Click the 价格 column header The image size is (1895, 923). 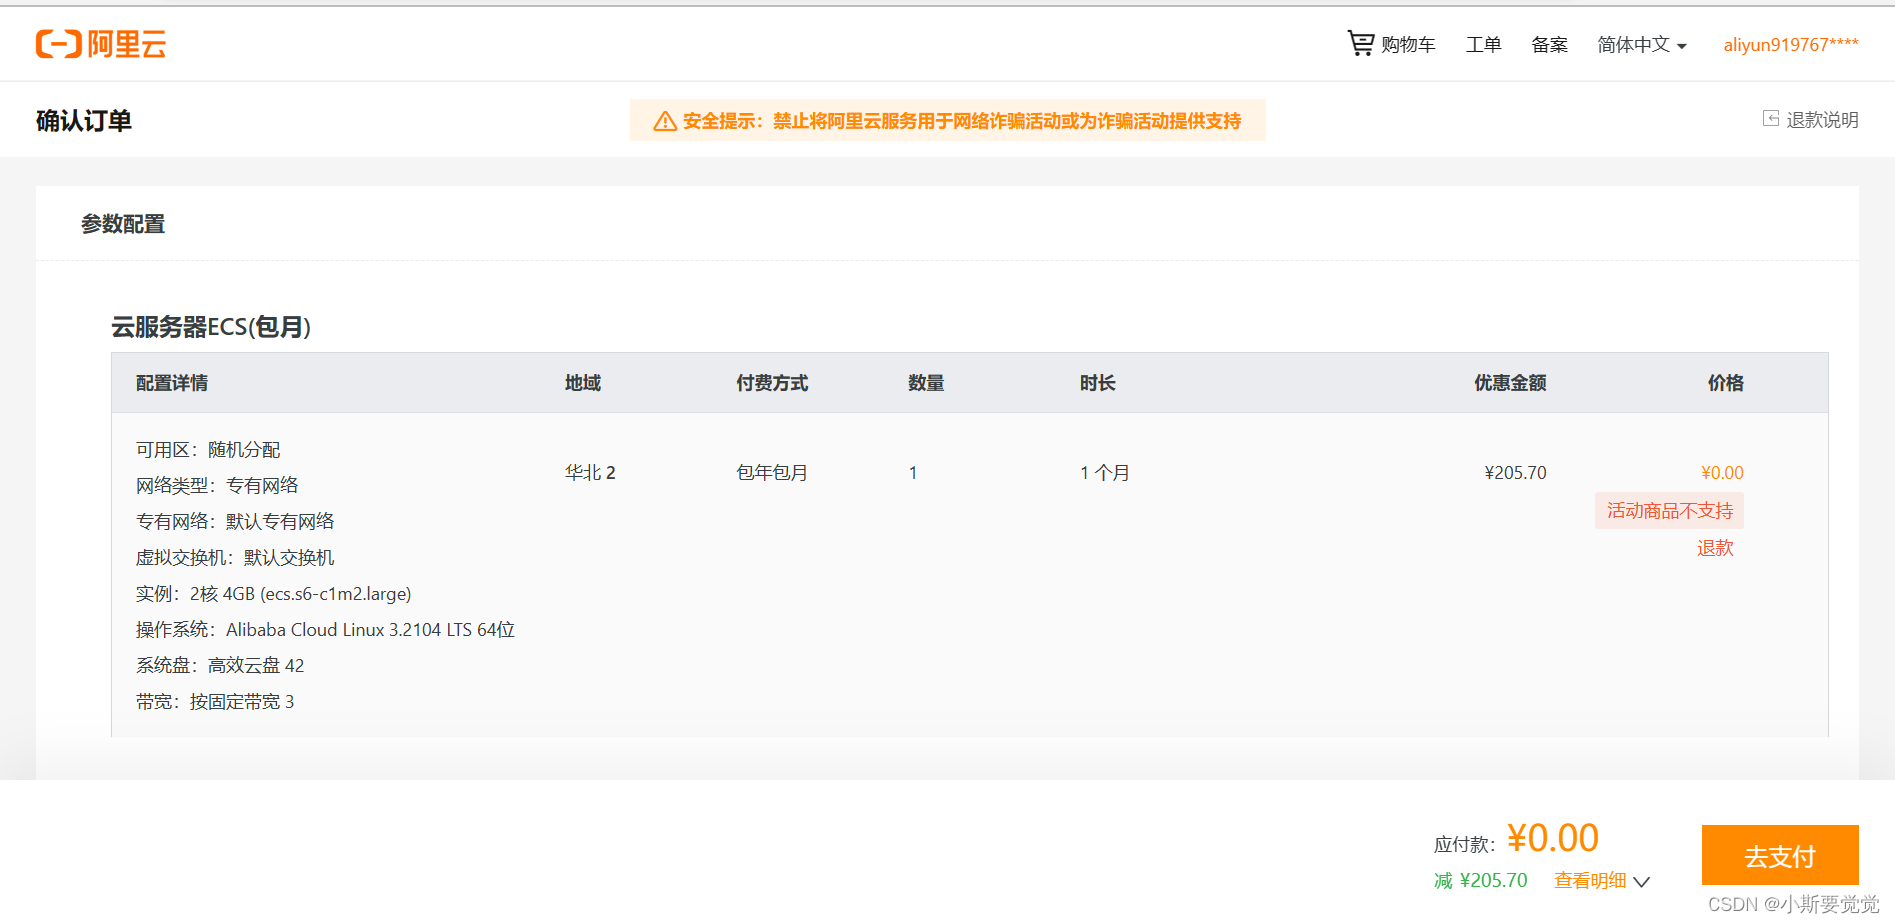pos(1725,383)
